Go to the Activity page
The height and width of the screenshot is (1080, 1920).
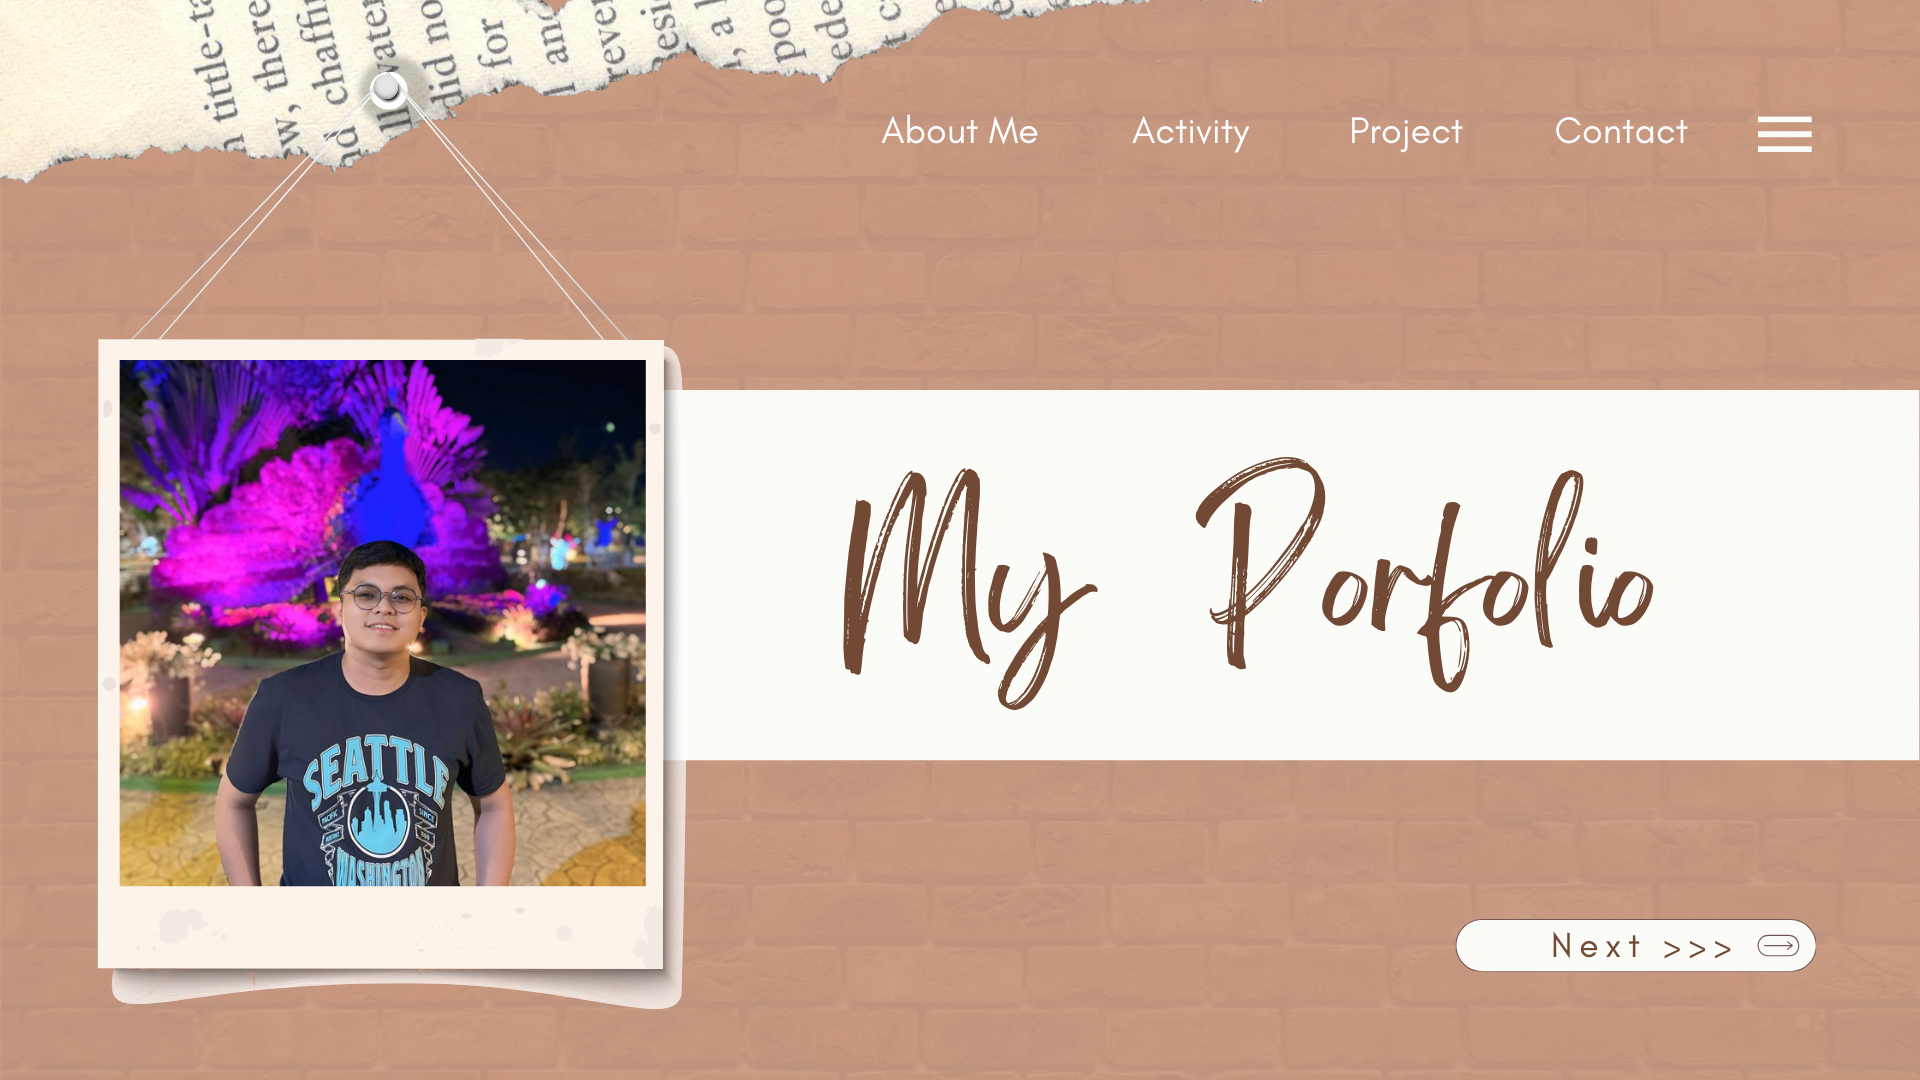[x=1190, y=132]
